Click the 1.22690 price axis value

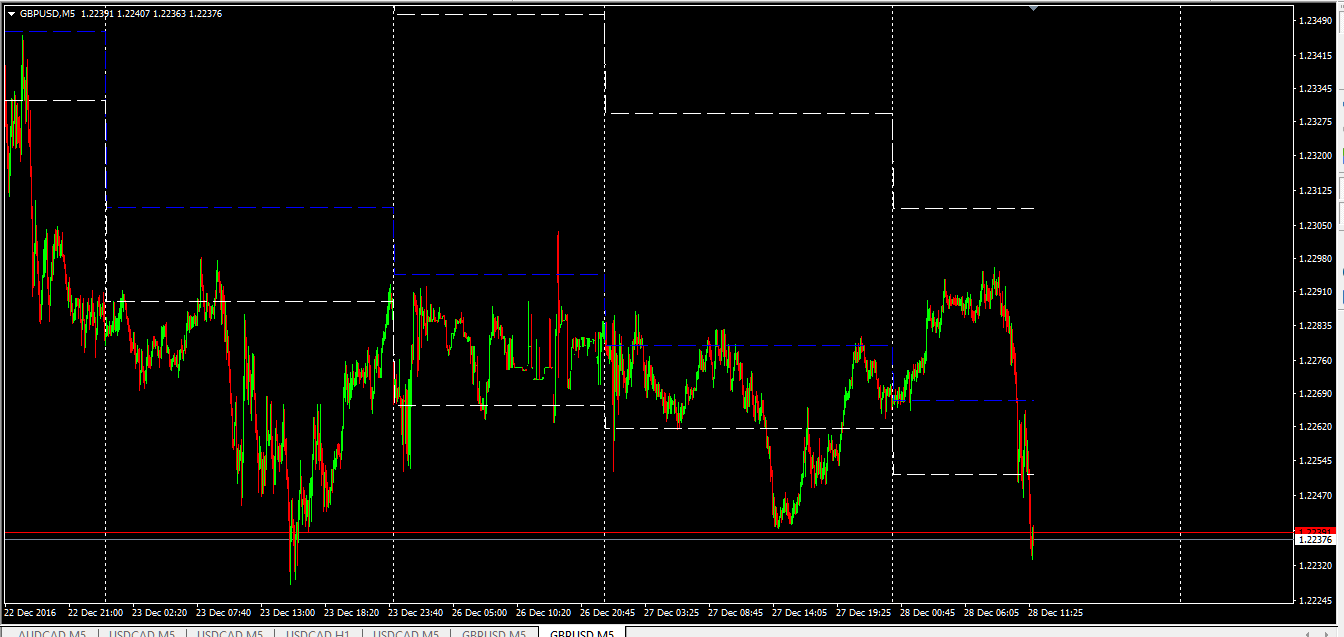pos(1315,394)
